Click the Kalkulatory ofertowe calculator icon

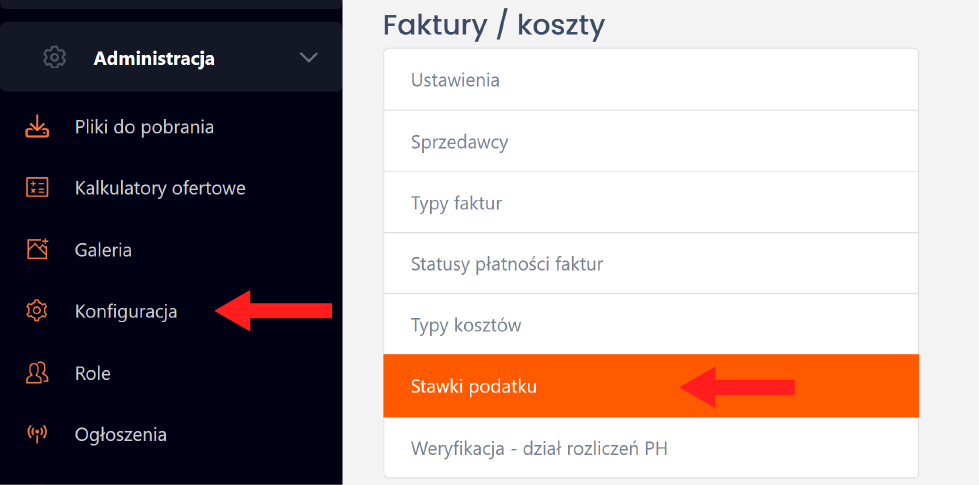point(37,187)
